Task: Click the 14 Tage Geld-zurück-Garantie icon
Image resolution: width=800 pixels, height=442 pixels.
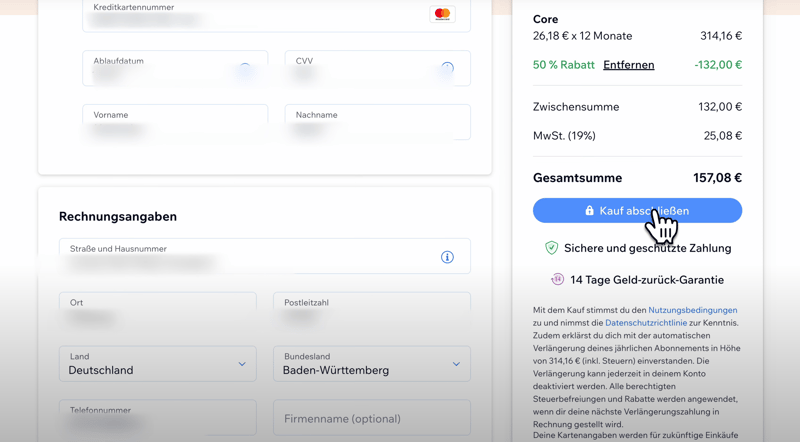Action: [x=557, y=280]
